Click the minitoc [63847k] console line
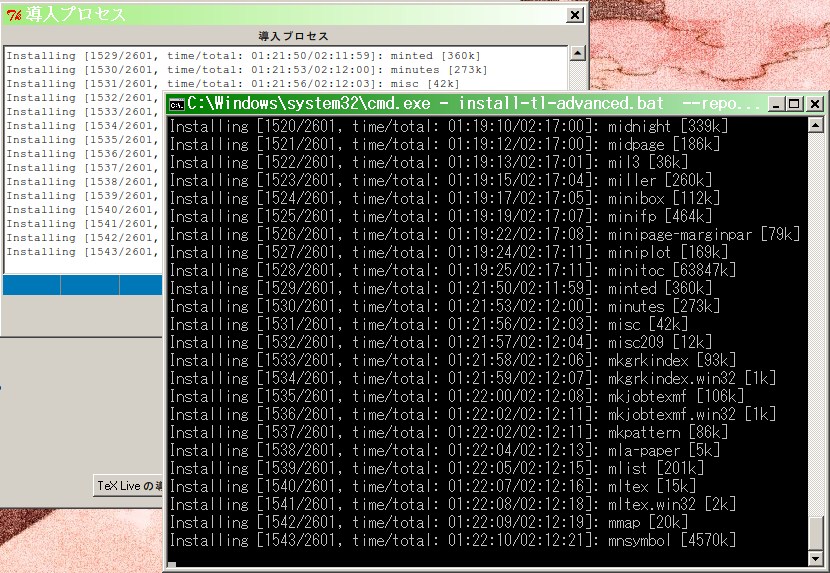This screenshot has width=830, height=573. click(x=452, y=270)
